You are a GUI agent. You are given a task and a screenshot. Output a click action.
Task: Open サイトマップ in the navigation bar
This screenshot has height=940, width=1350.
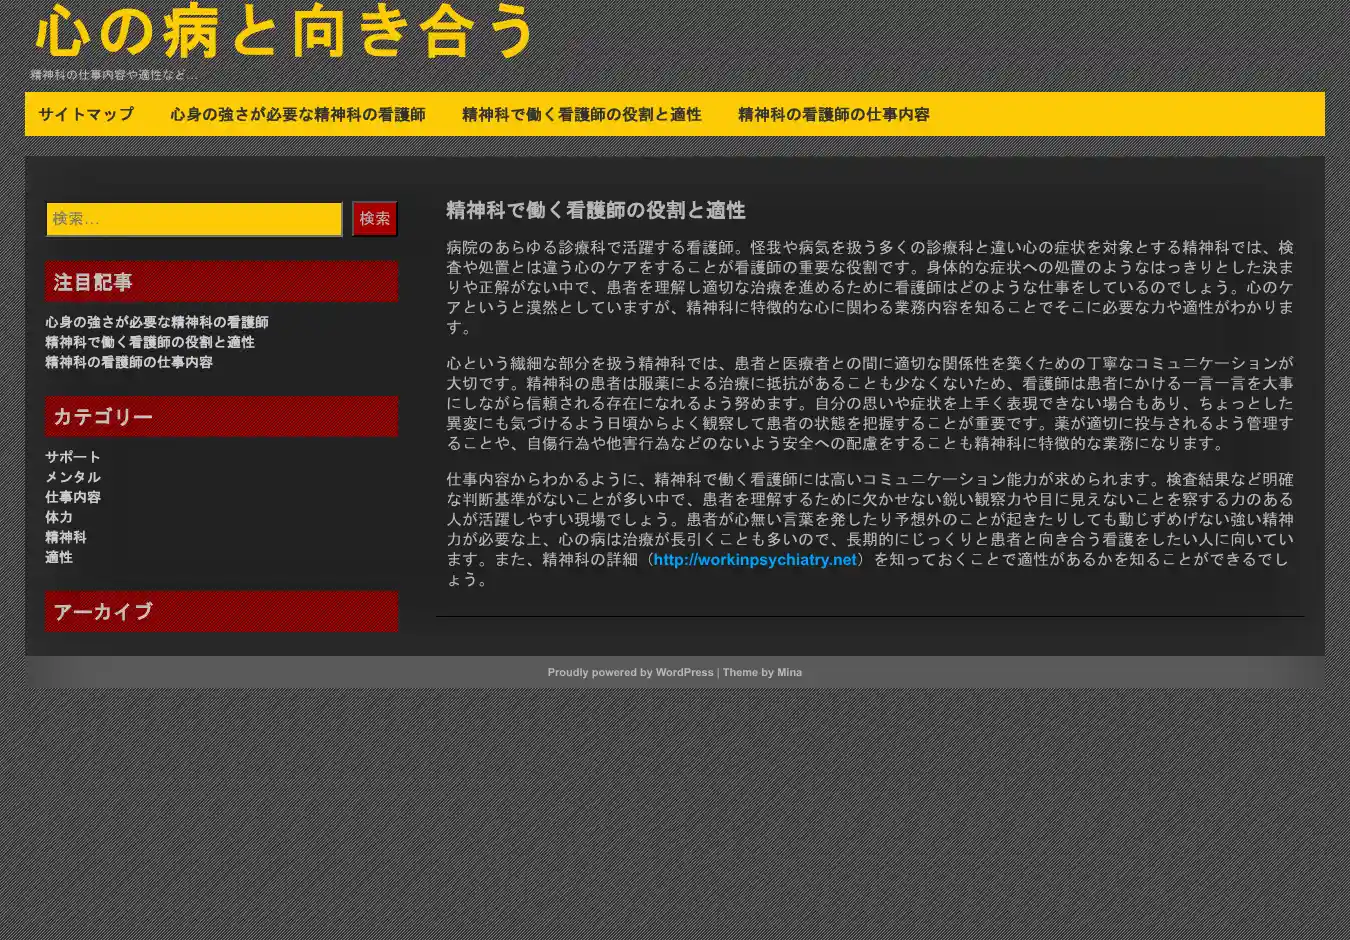(x=86, y=114)
